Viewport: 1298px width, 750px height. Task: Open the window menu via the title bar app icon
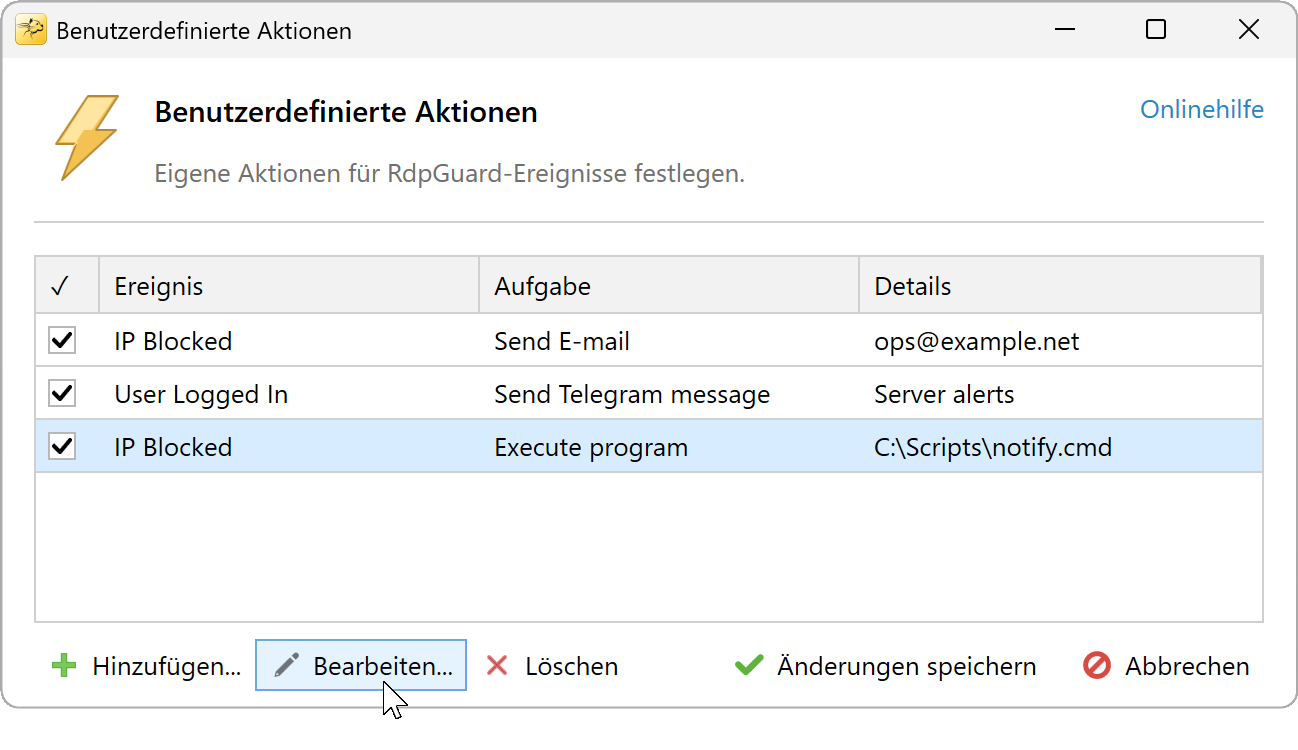pyautogui.click(x=31, y=30)
